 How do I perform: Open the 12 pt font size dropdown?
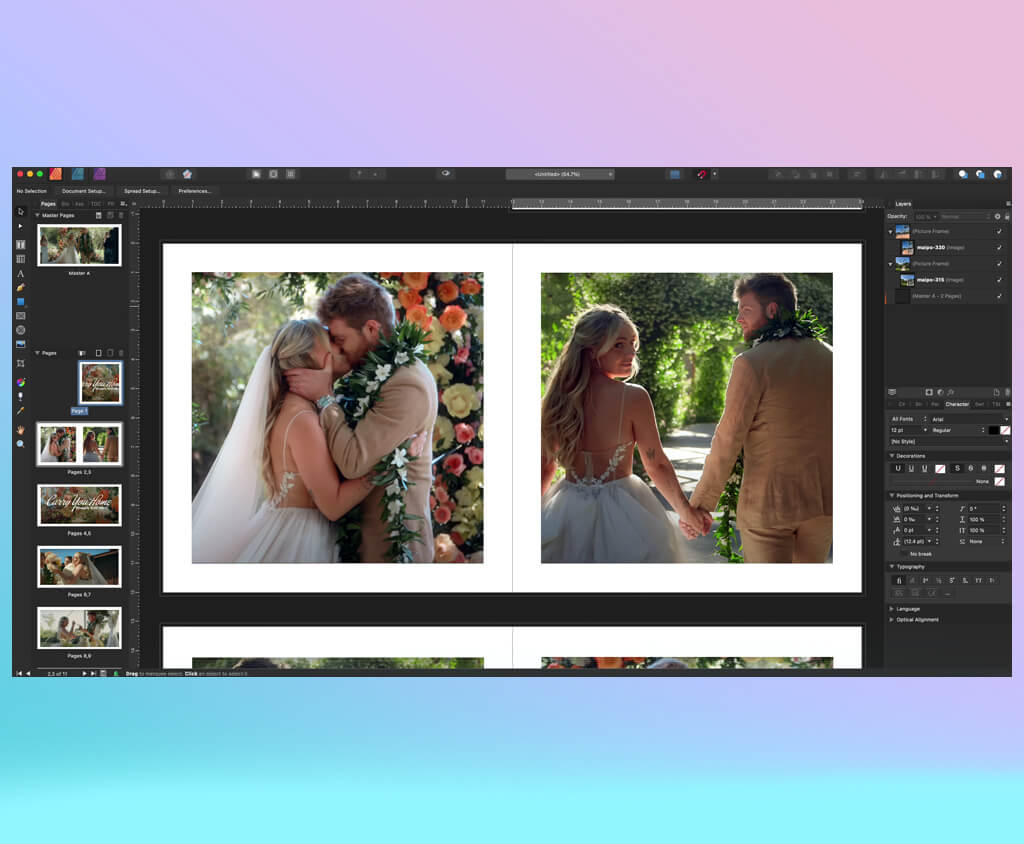pos(908,430)
